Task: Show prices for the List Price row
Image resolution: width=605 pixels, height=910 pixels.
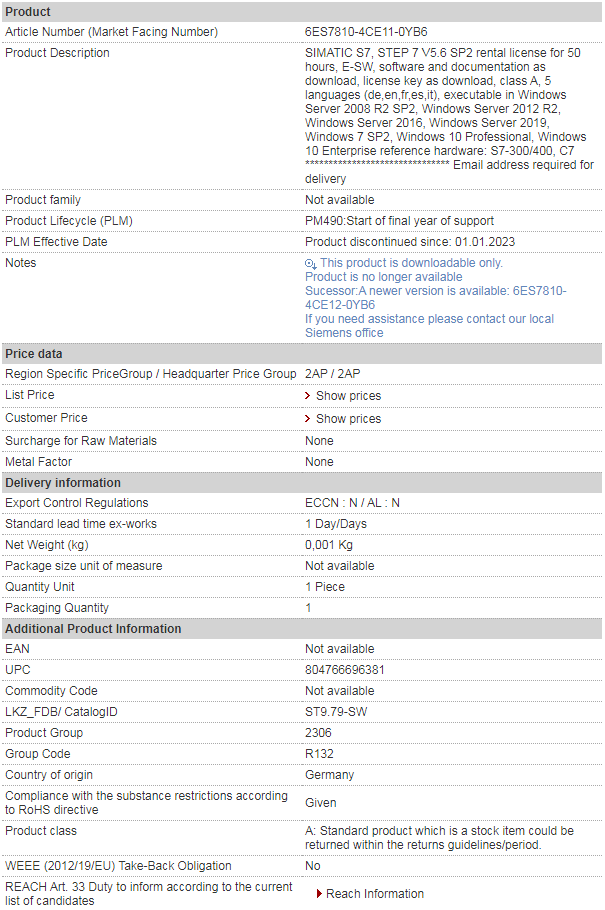Action: (348, 396)
